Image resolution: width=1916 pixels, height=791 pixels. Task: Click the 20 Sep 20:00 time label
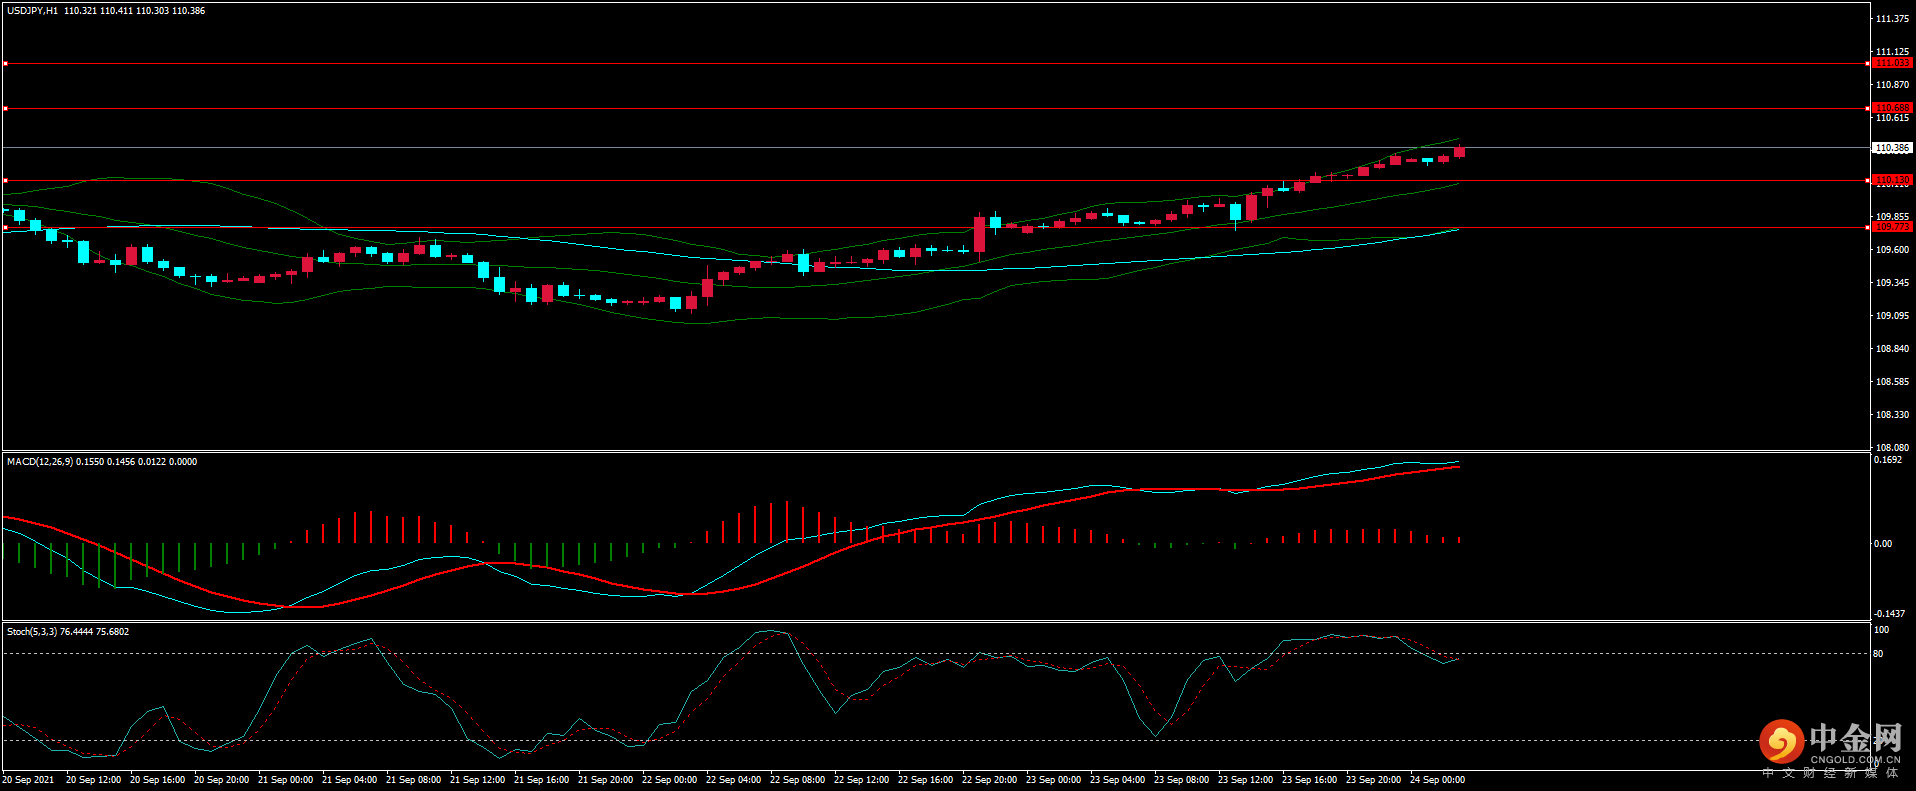tap(221, 780)
